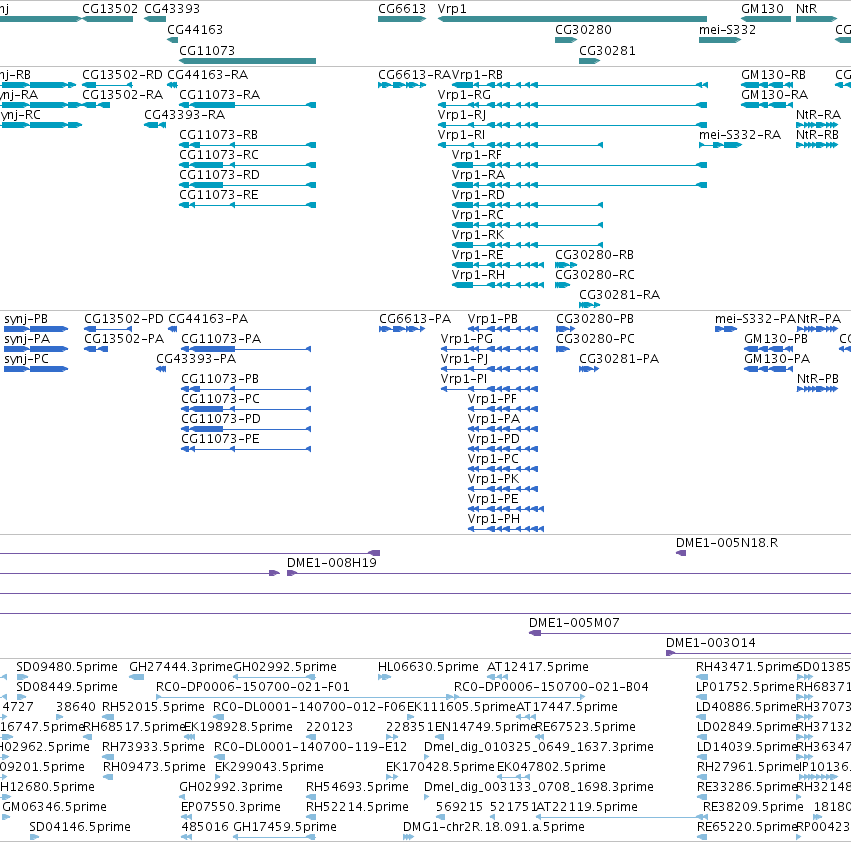851x842 pixels.
Task: Click the CG6613 gene label
Action: click(x=402, y=9)
